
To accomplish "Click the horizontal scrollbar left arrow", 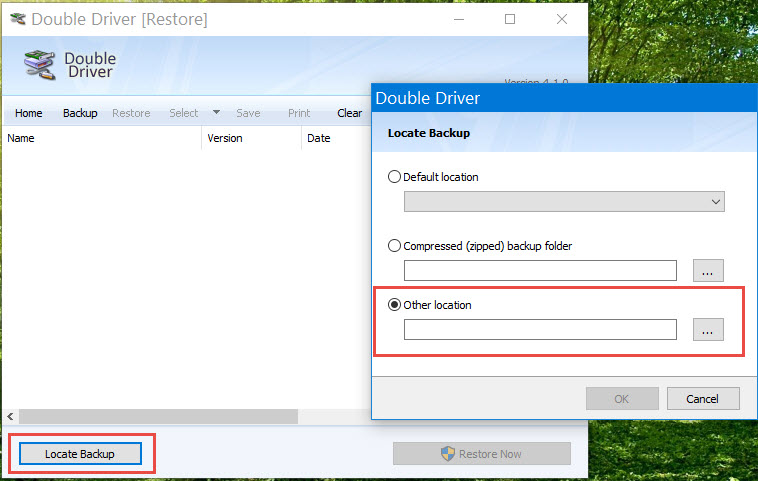I will click(x=11, y=416).
